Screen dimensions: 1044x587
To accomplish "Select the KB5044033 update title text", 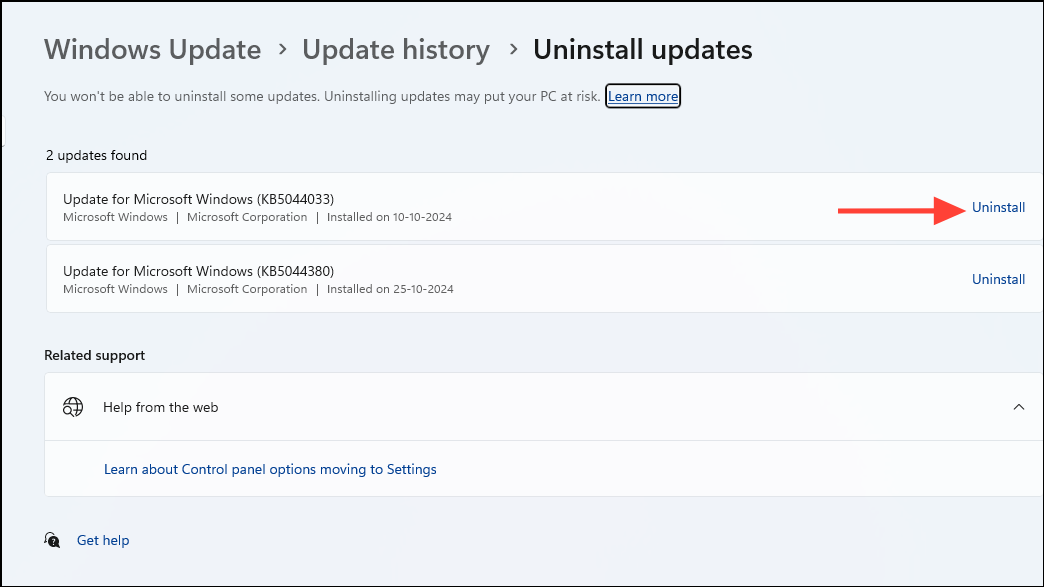I will (x=198, y=199).
